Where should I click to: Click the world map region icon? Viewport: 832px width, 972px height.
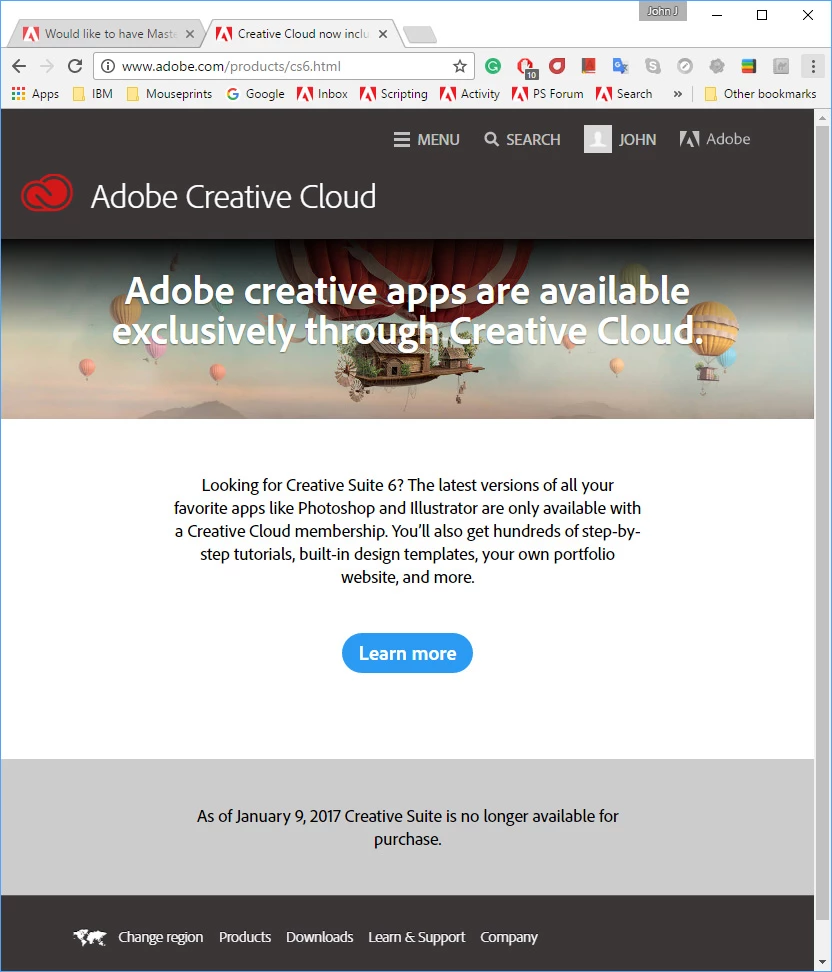pos(89,937)
